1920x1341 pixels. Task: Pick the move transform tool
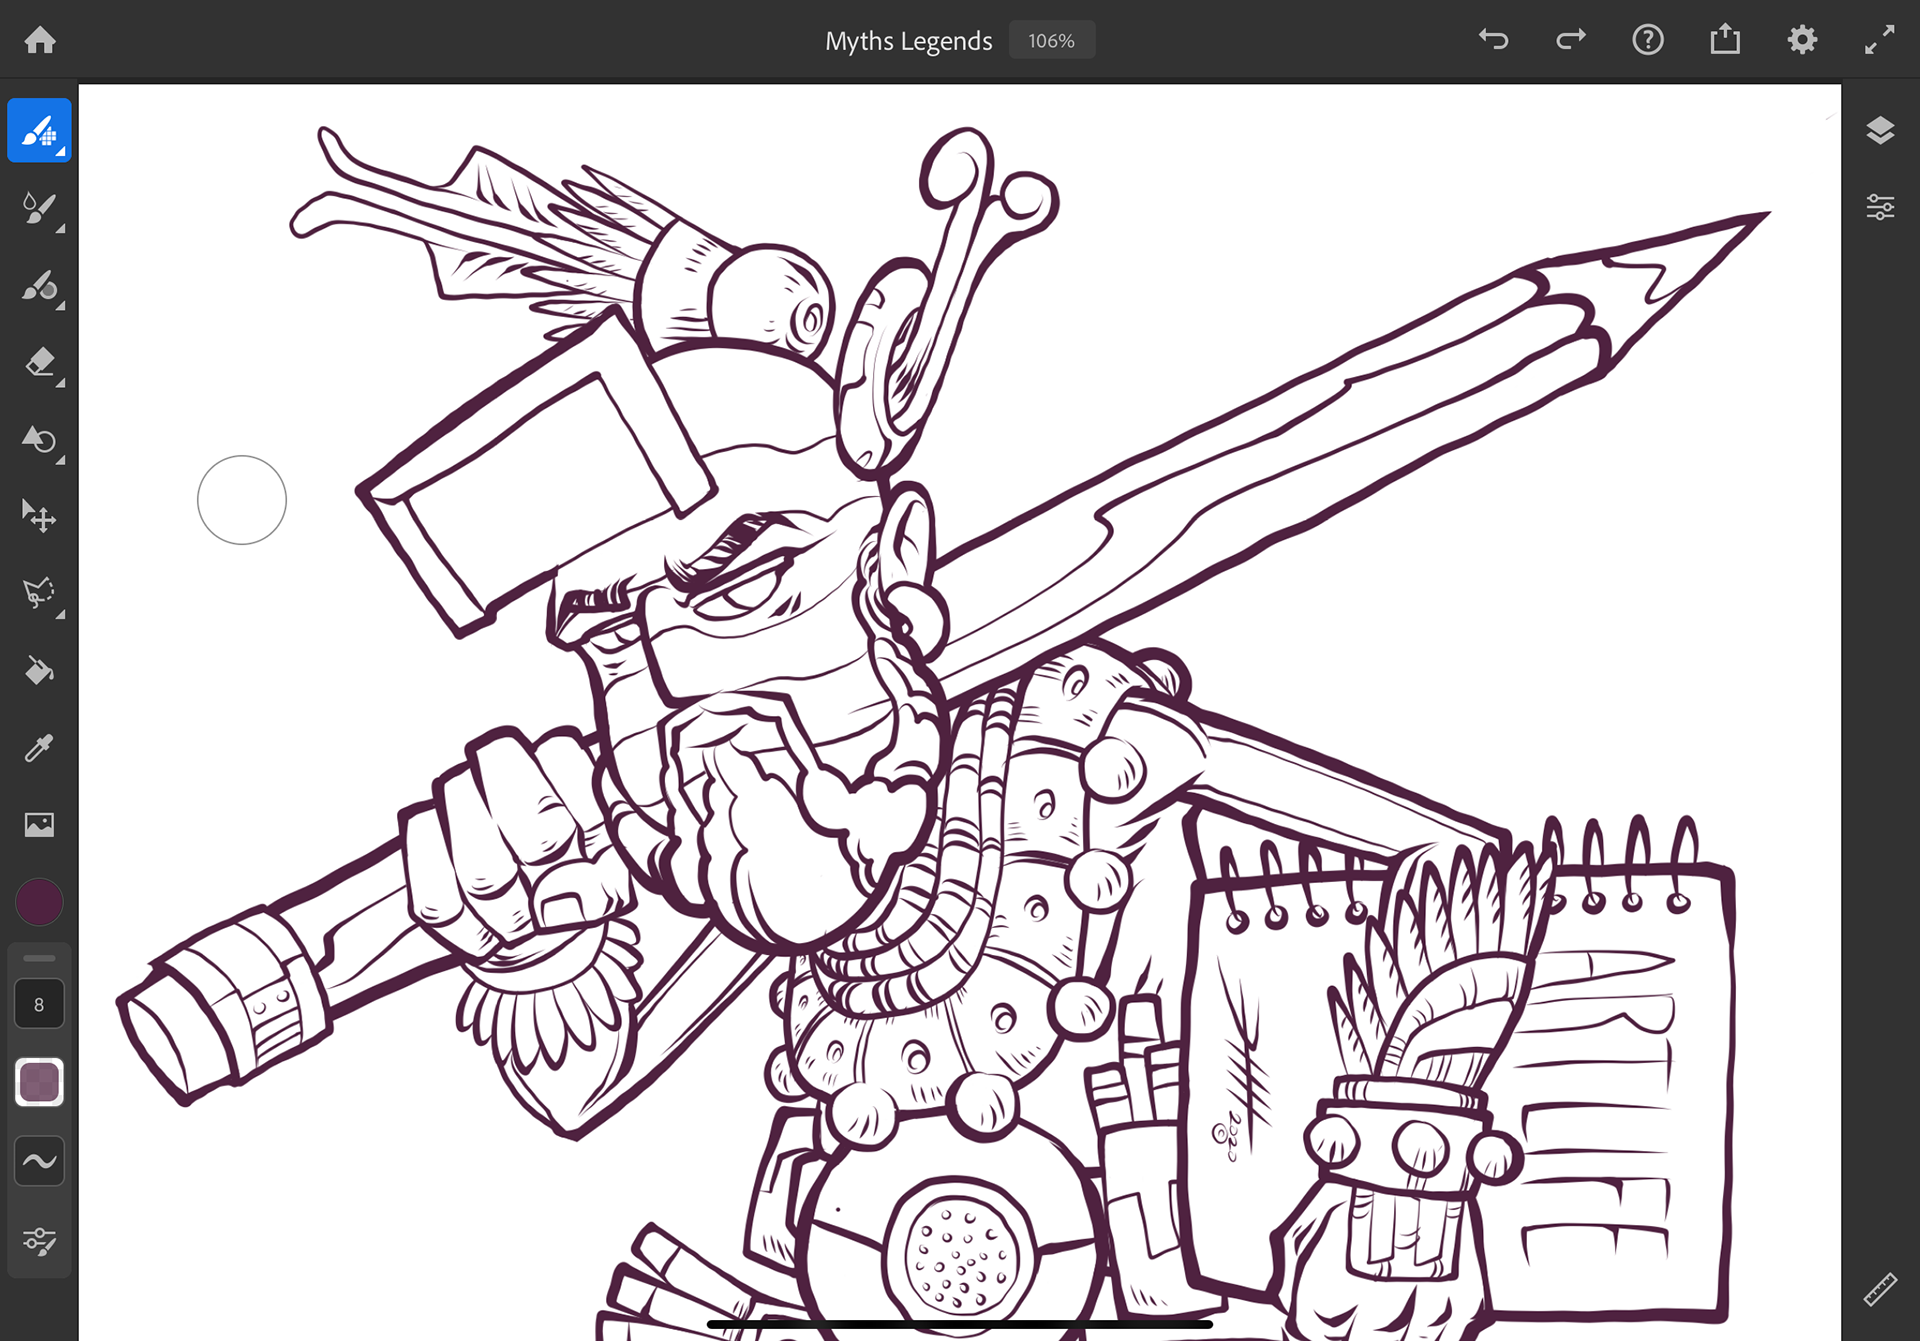[x=39, y=516]
